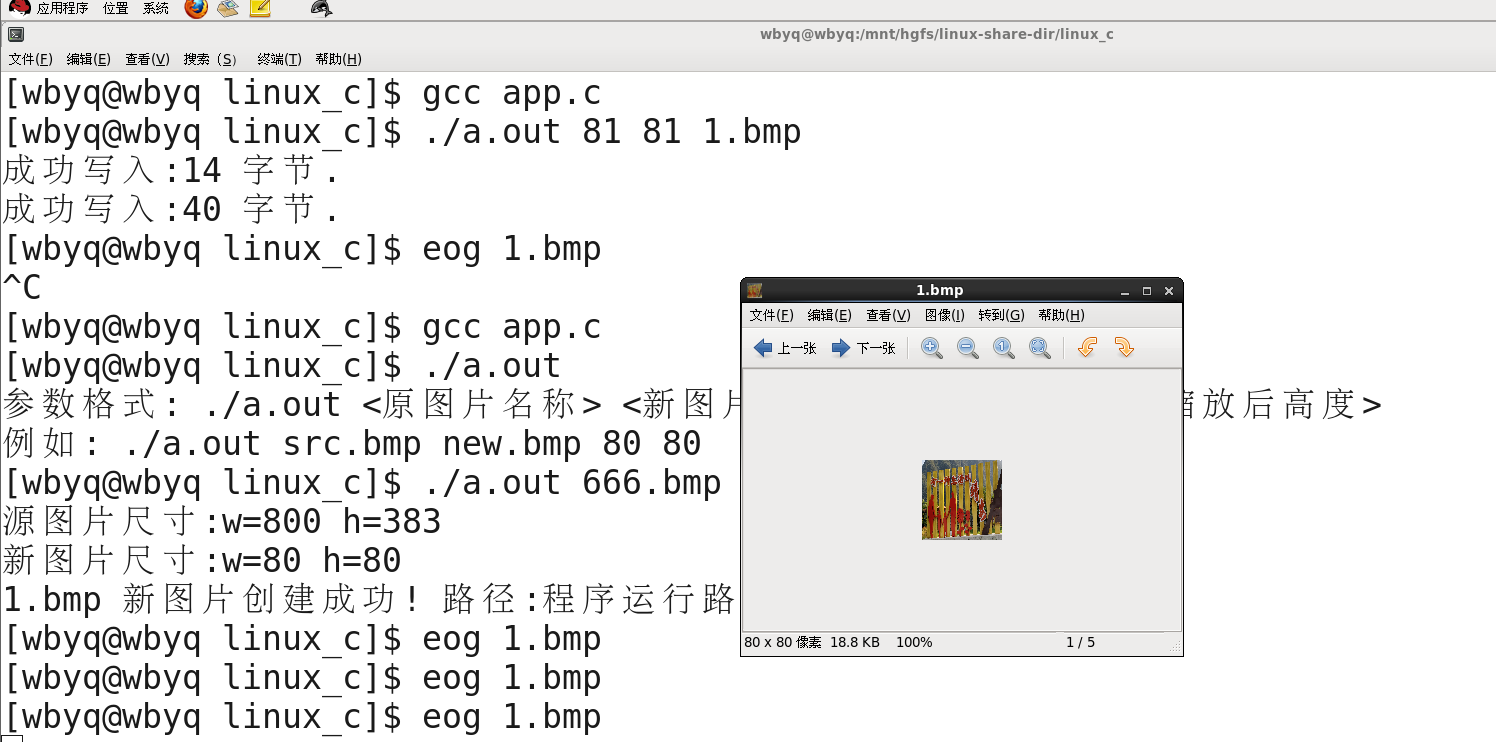Launch Firefox from the top panel
The height and width of the screenshot is (742, 1496).
196,9
